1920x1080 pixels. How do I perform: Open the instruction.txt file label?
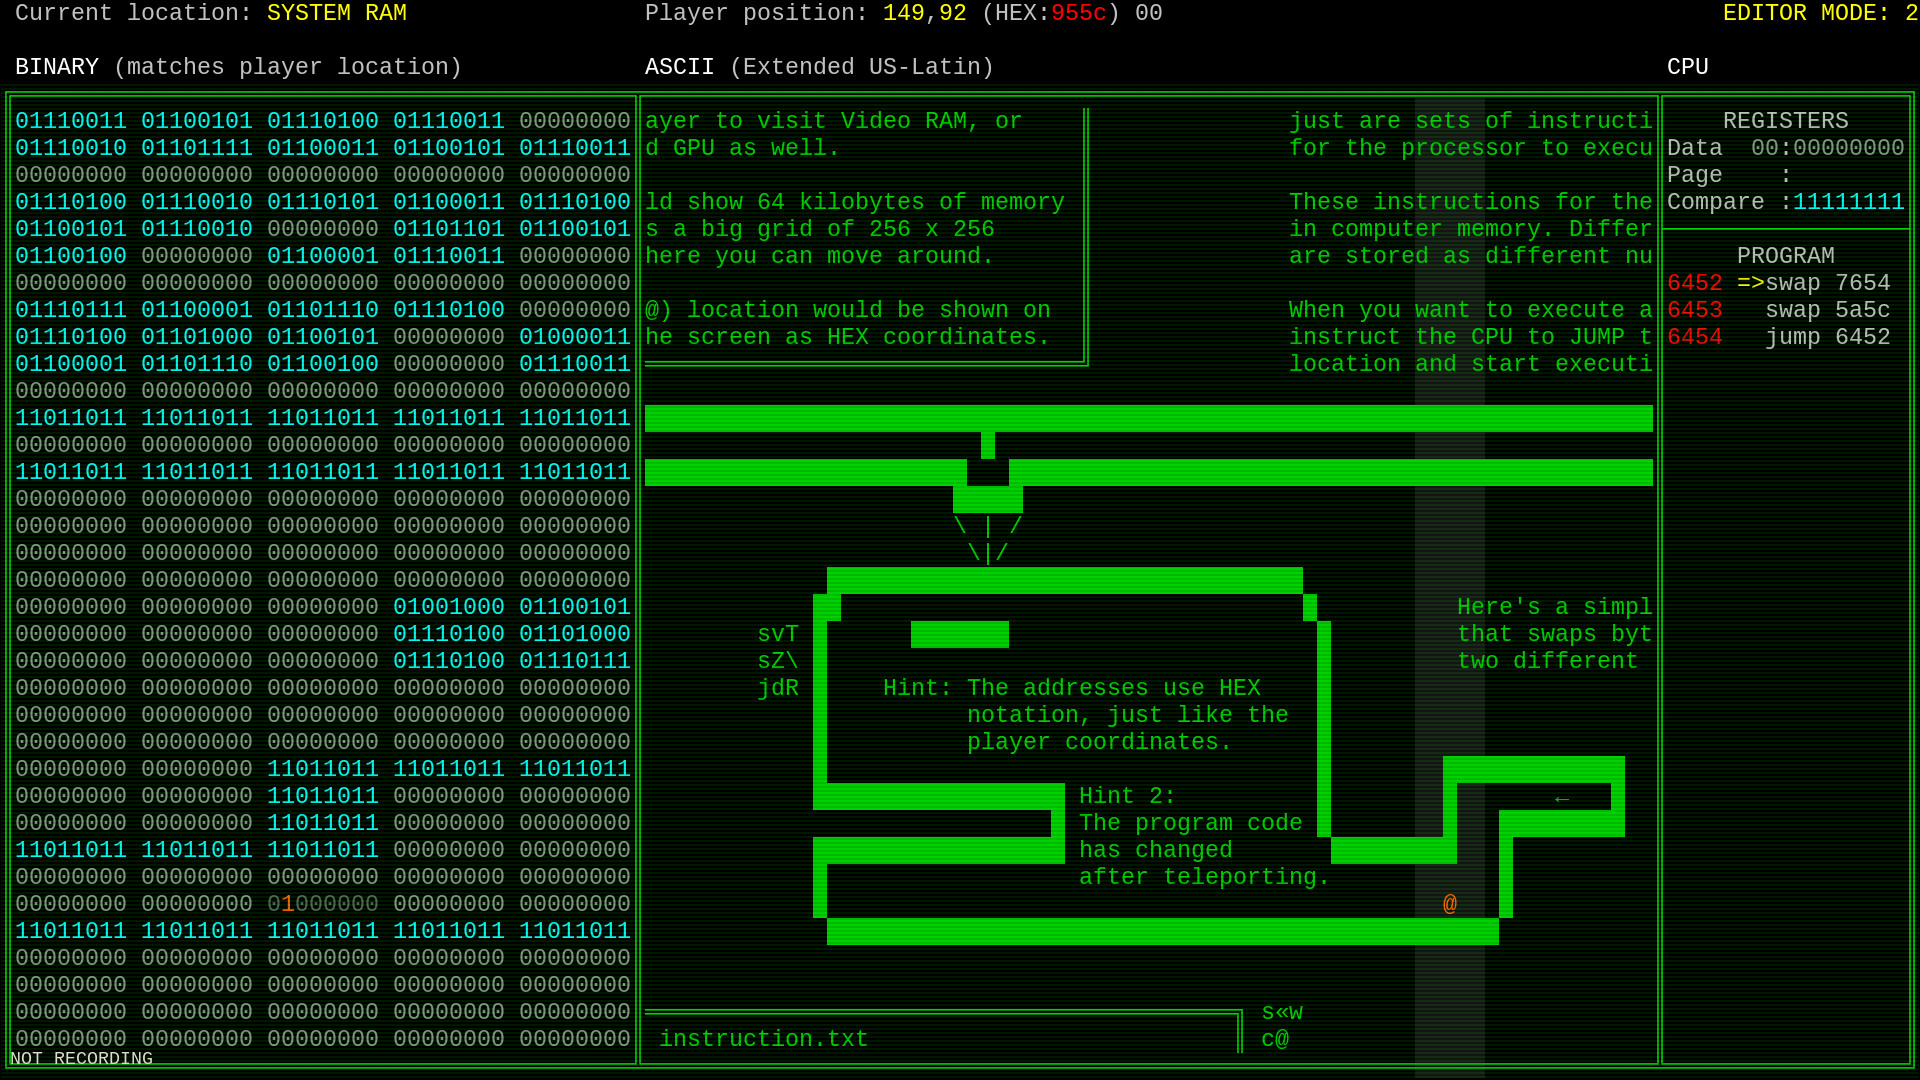(x=765, y=1039)
